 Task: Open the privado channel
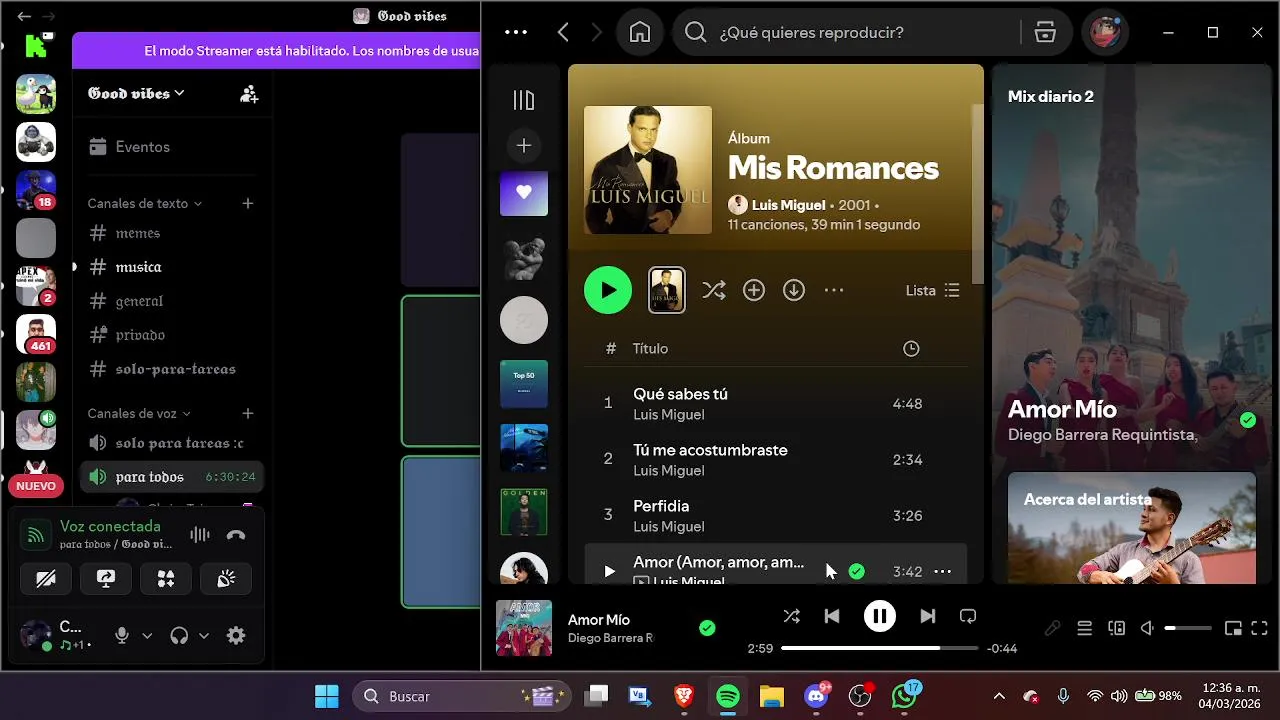click(171, 335)
